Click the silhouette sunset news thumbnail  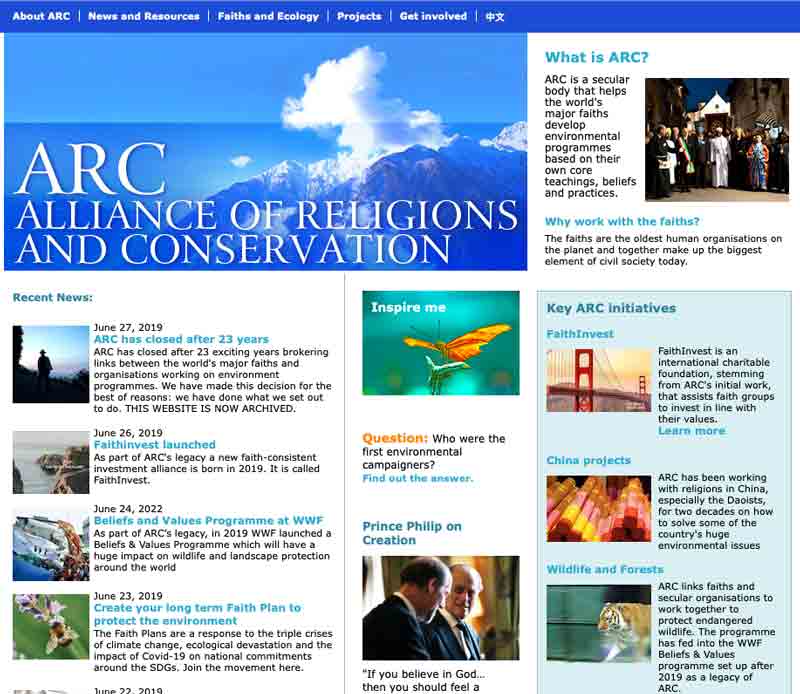pyautogui.click(x=50, y=364)
